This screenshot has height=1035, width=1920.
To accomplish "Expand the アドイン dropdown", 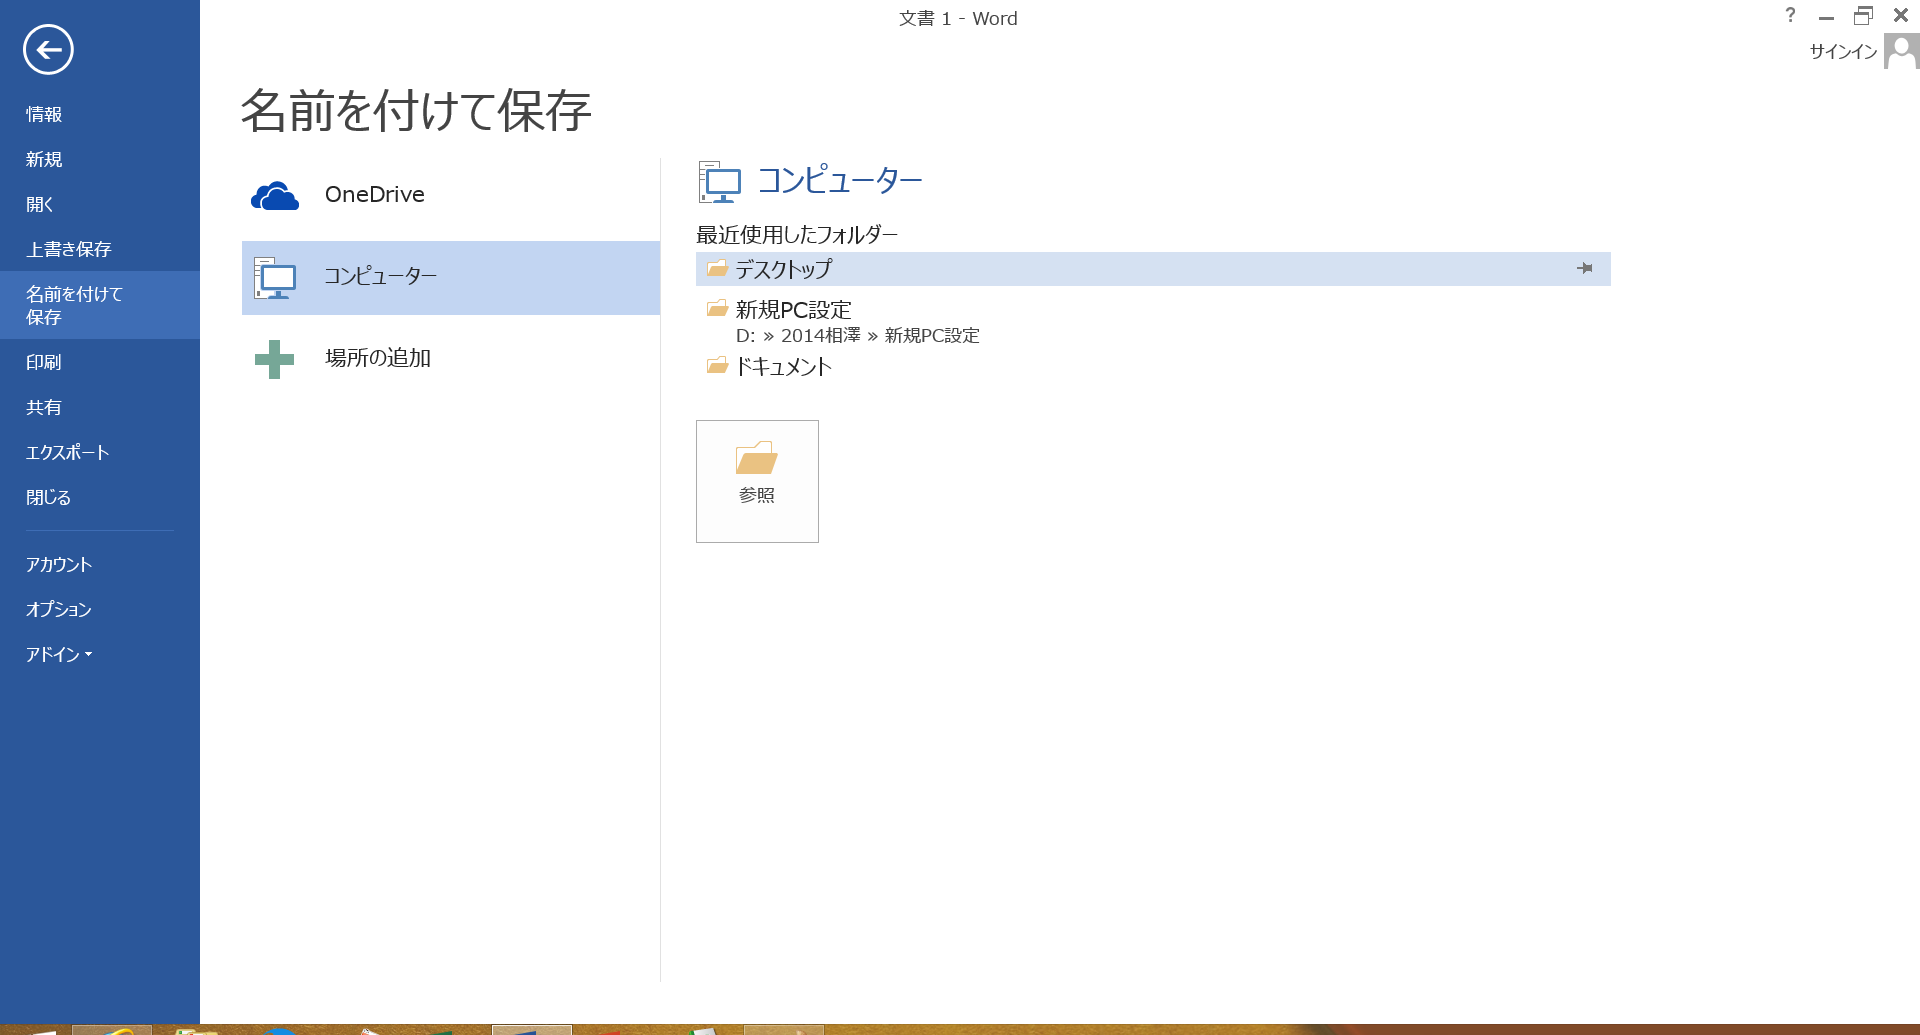I will 100,654.
